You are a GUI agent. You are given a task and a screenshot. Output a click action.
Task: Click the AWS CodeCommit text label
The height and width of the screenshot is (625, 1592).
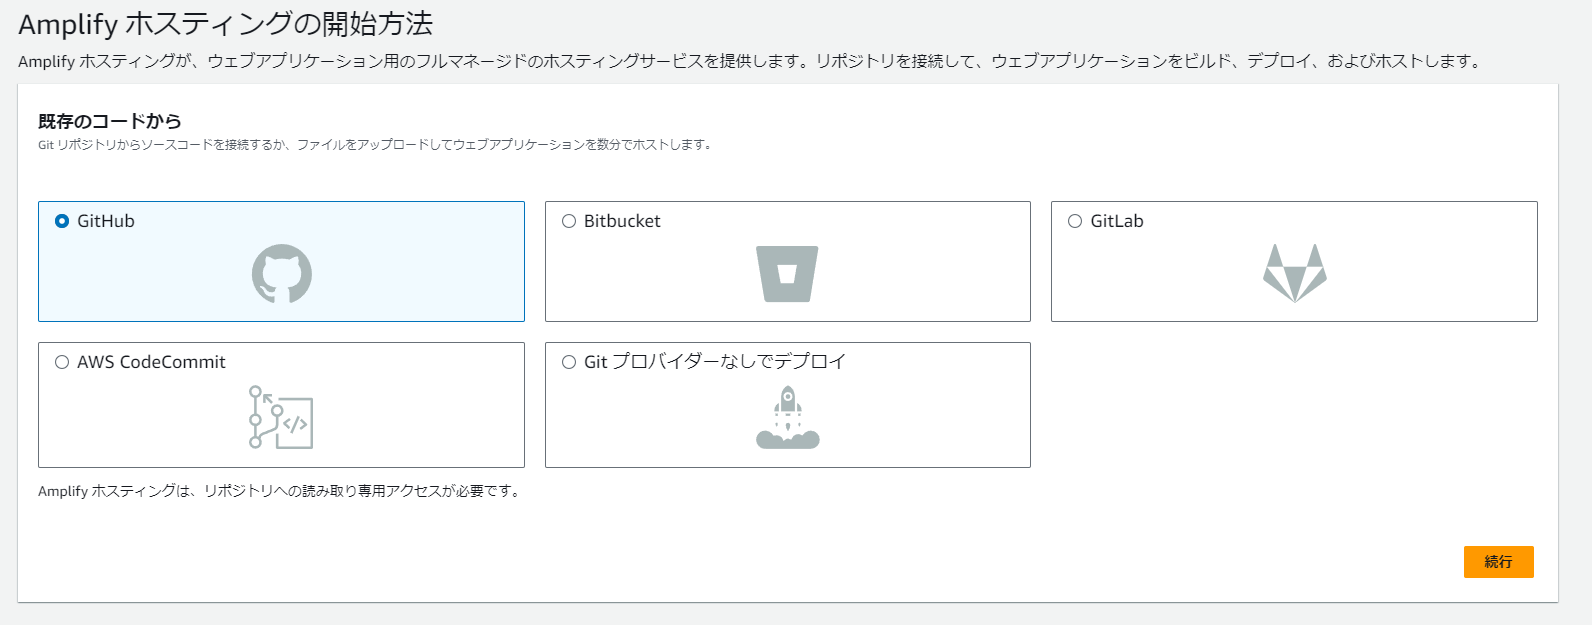[x=151, y=362]
